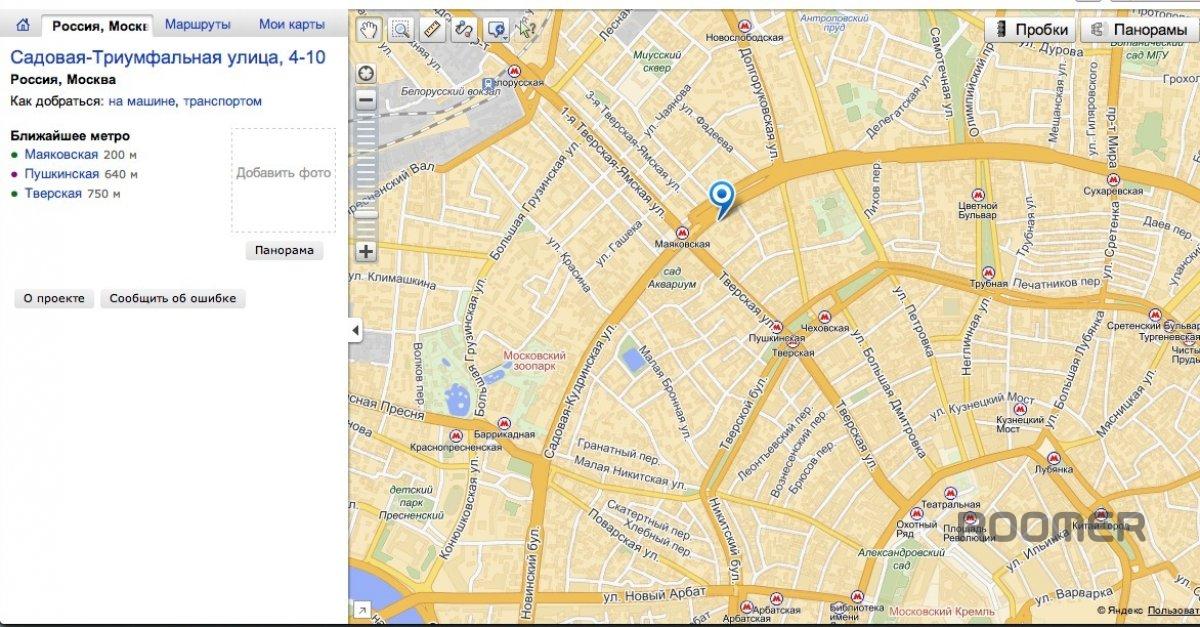Viewport: 1200px width, 627px height.
Task: Click the Кузнецкий Мост metro icon
Action: (1022, 411)
